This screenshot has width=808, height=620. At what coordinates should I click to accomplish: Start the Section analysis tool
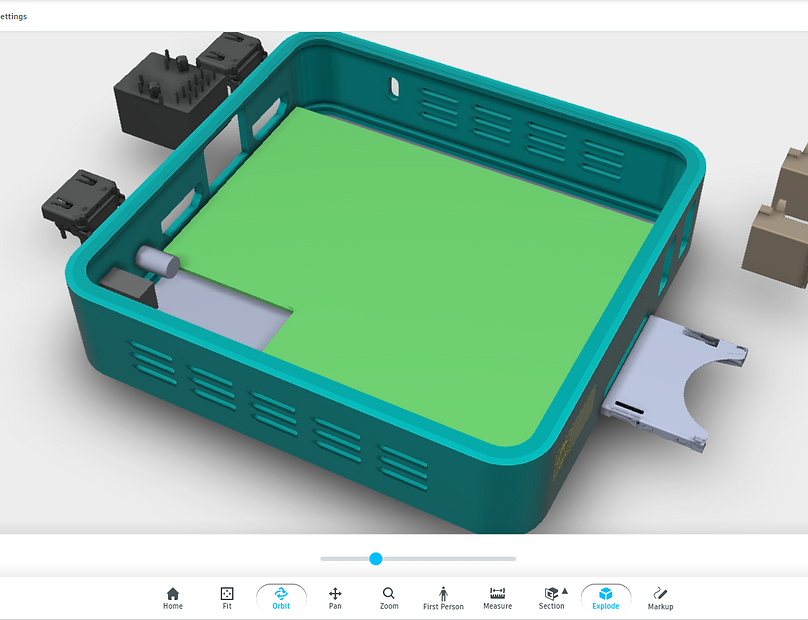pos(551,598)
